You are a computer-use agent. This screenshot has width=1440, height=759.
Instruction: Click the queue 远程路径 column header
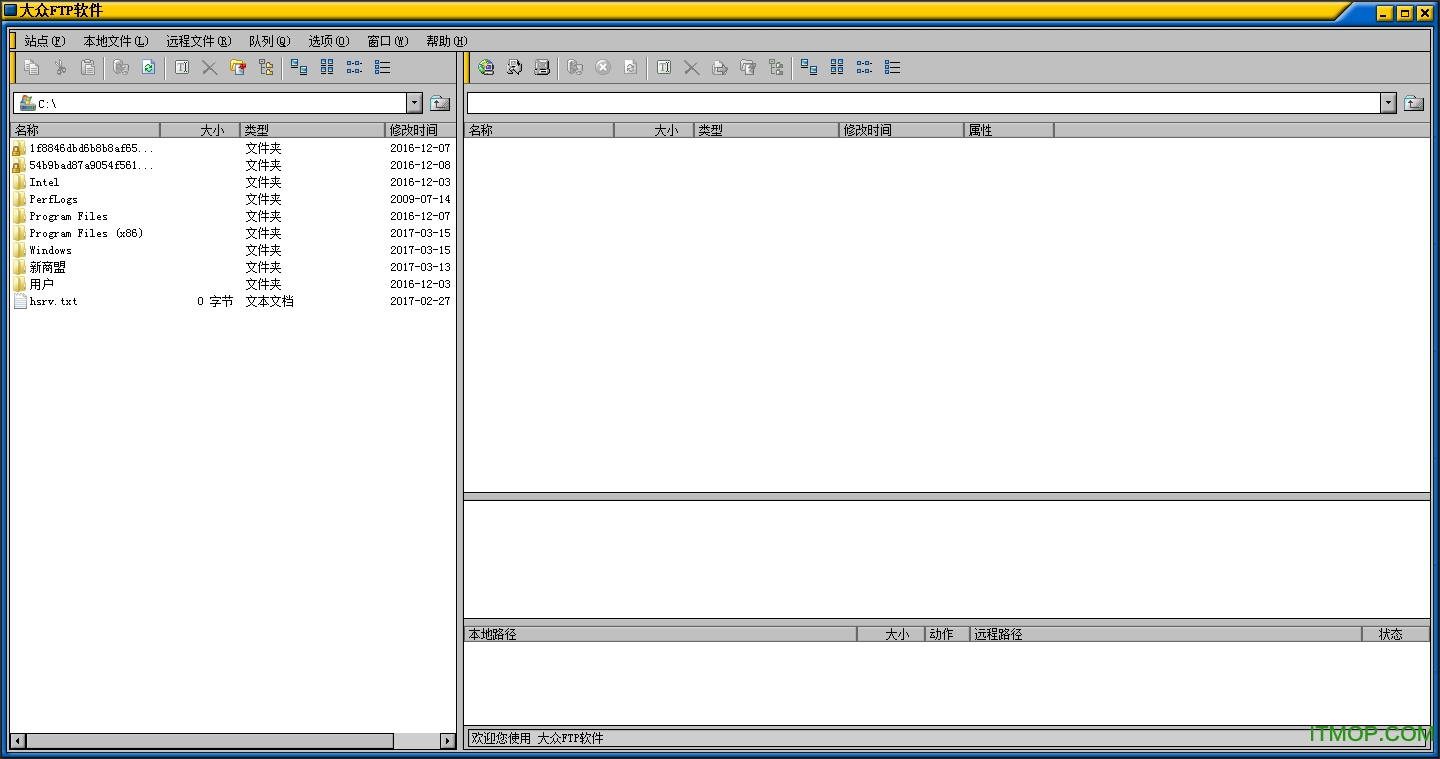coord(1166,634)
